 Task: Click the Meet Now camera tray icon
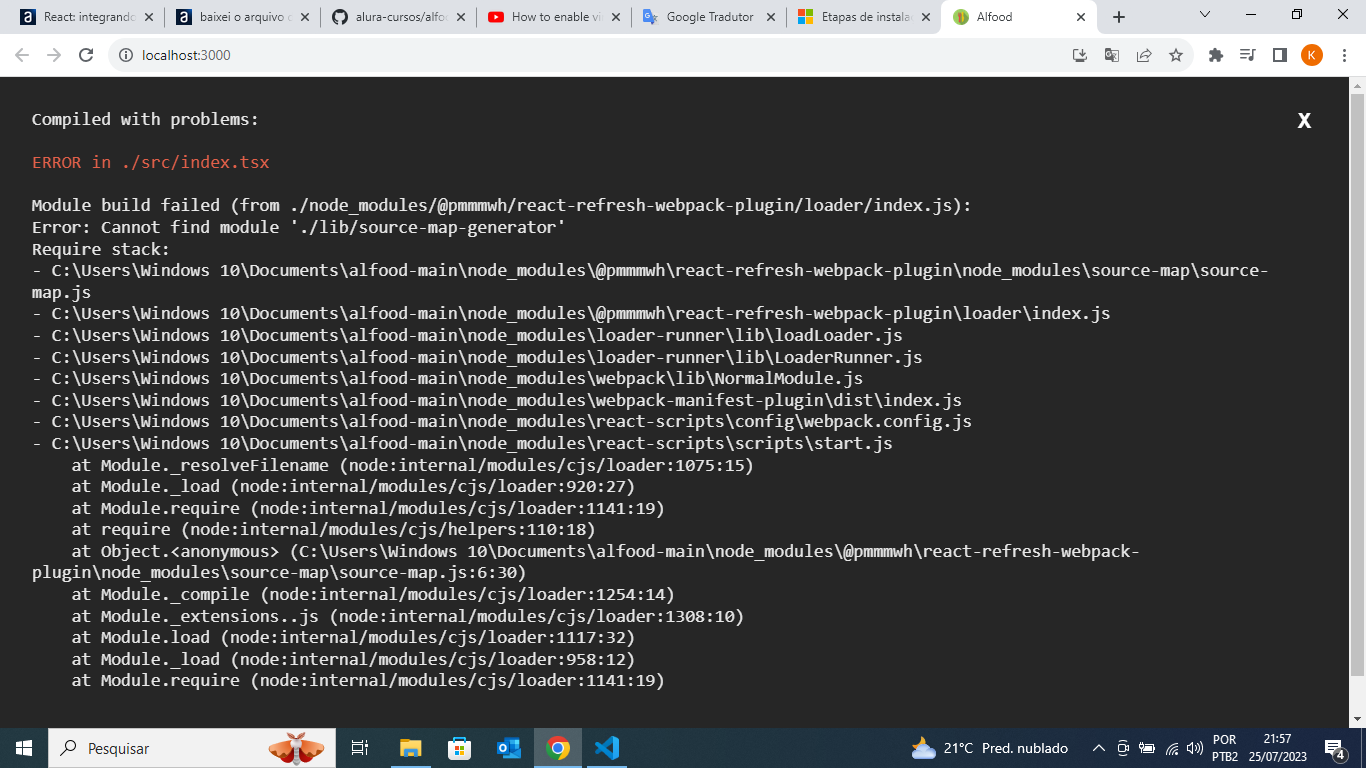tap(1123, 748)
